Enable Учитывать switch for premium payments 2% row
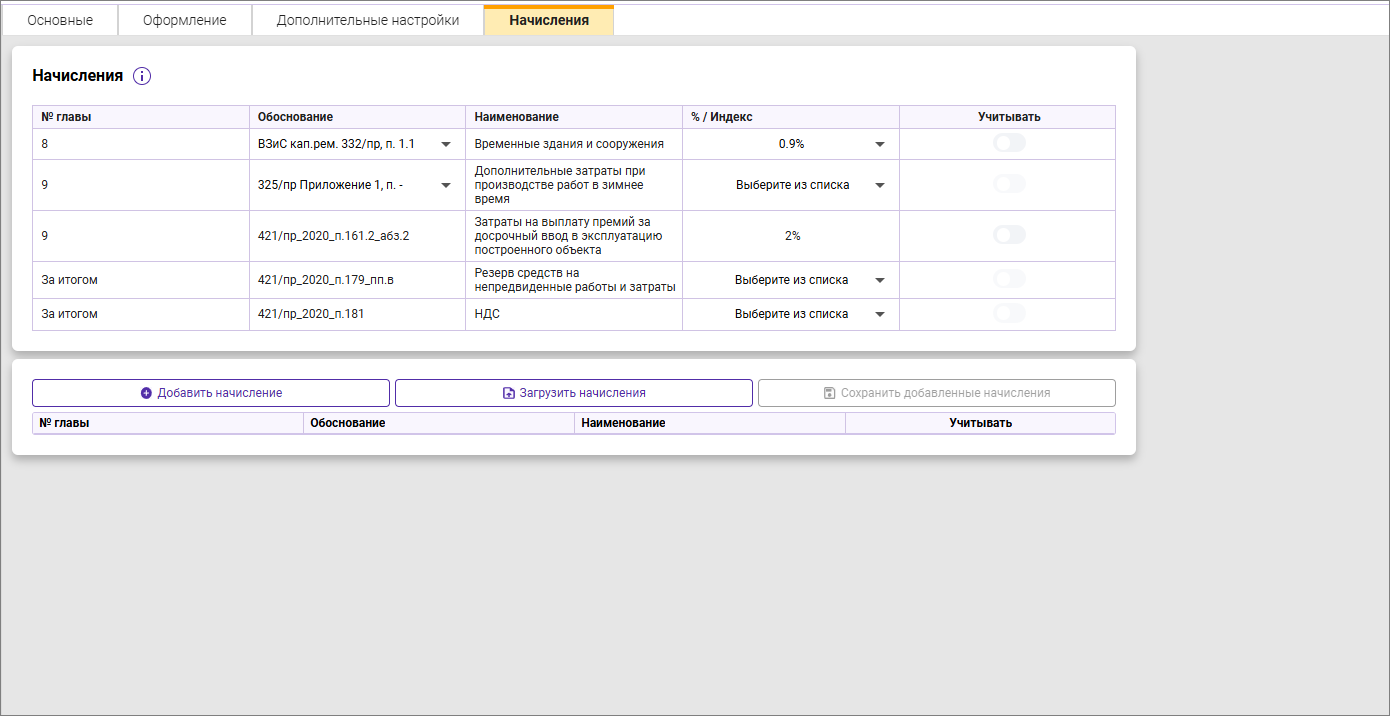Viewport: 1390px width, 716px height. tap(1009, 235)
